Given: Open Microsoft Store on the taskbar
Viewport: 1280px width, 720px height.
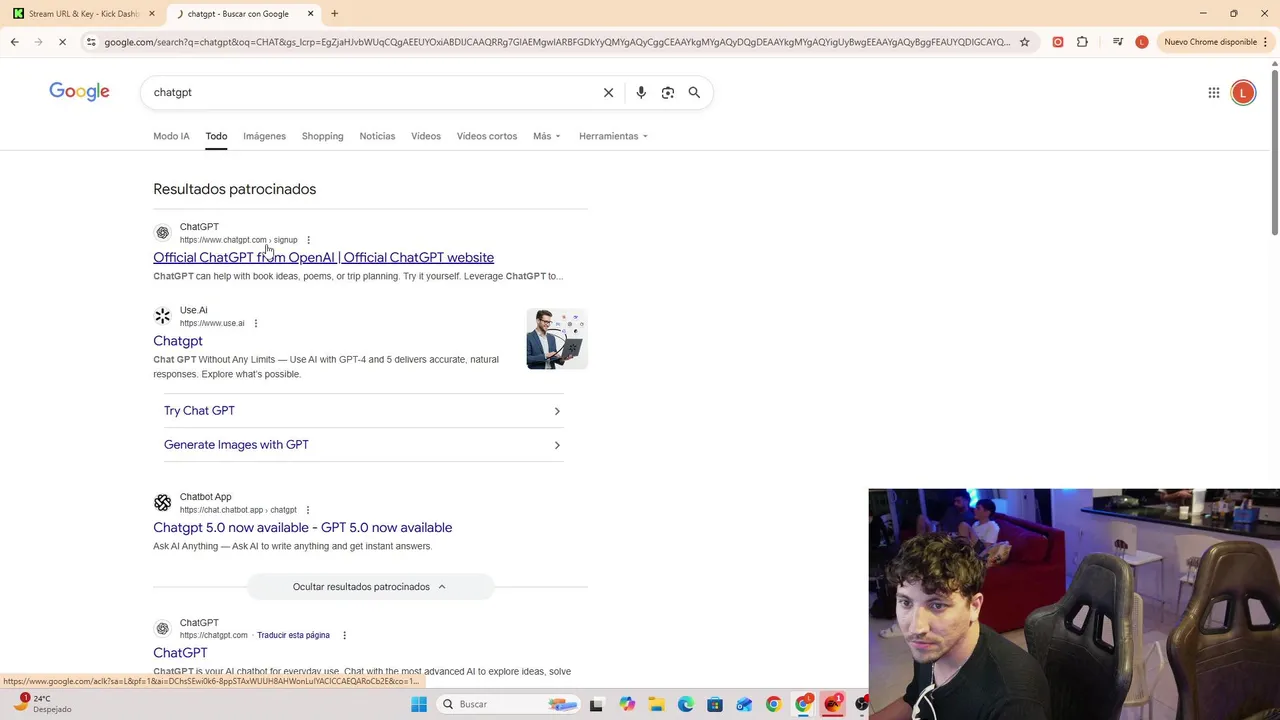Looking at the screenshot, I should point(715,705).
